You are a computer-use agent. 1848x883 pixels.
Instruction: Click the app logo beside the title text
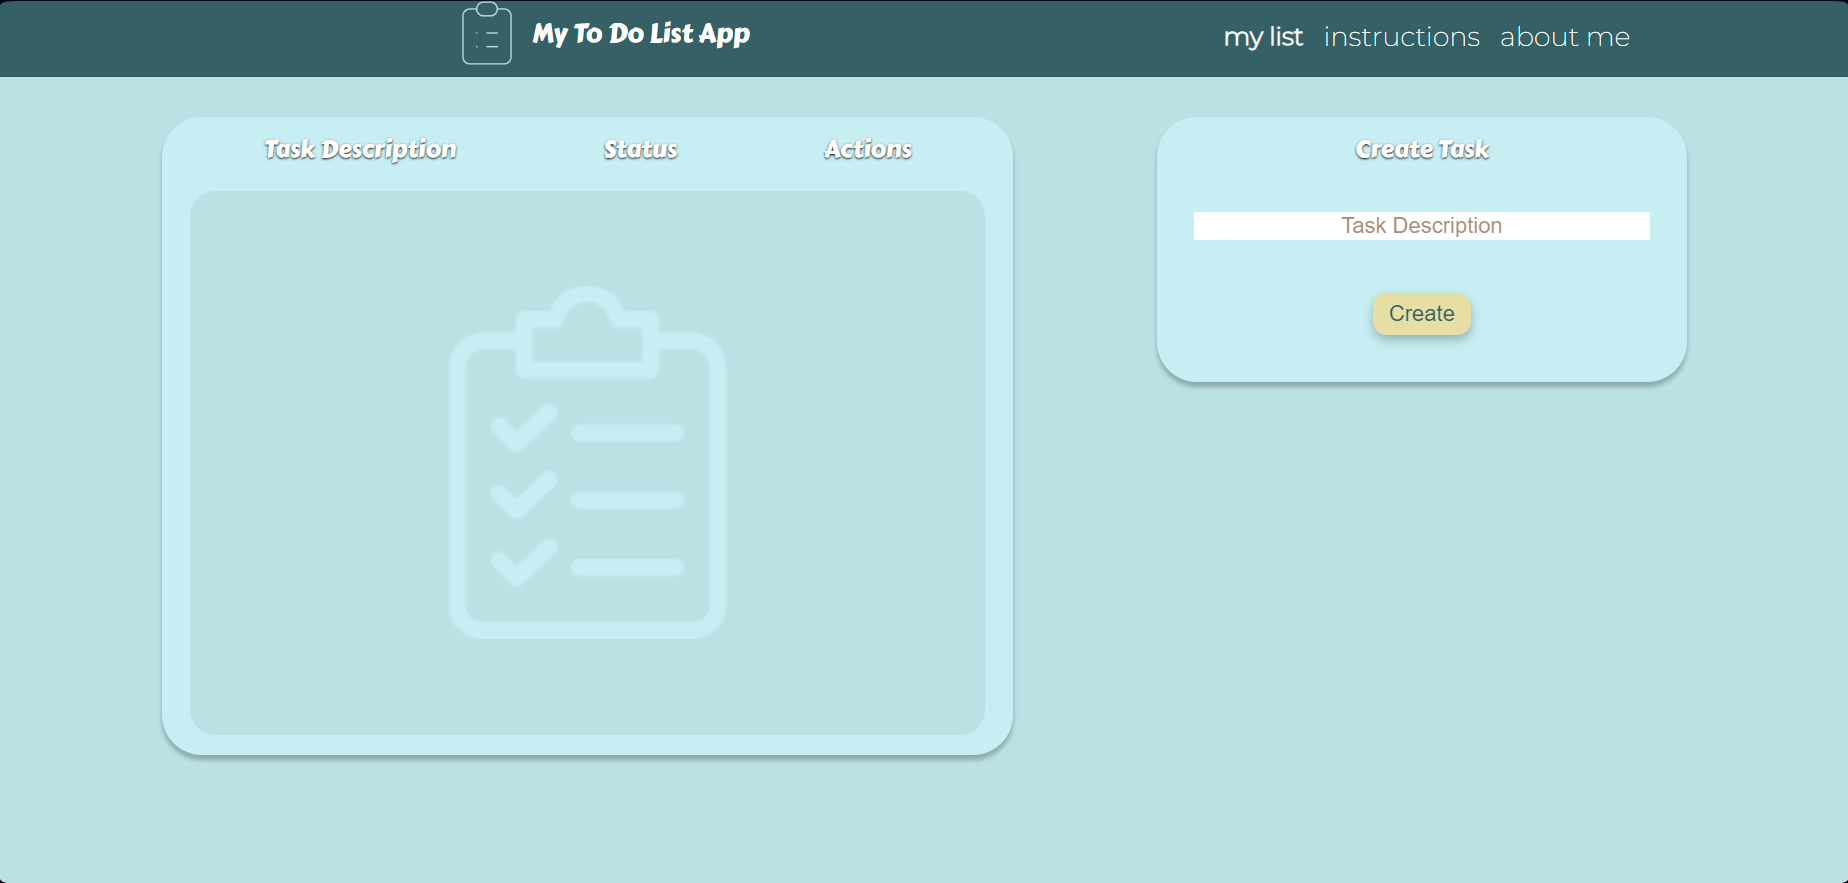(x=487, y=33)
